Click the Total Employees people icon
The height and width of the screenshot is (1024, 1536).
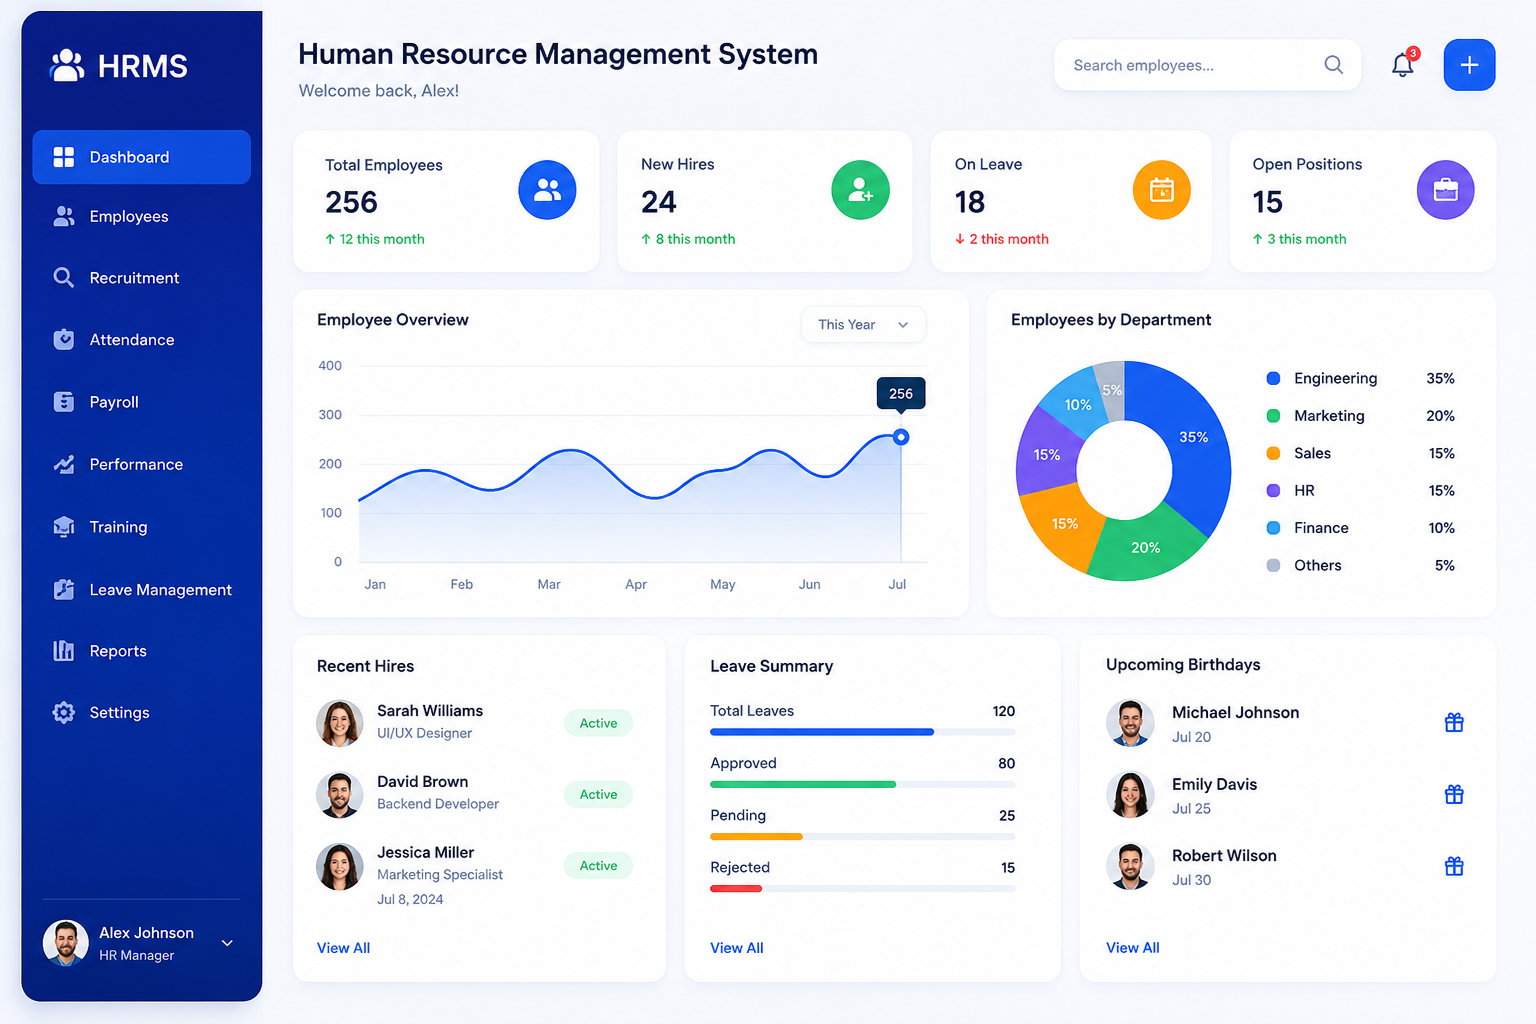pyautogui.click(x=547, y=190)
